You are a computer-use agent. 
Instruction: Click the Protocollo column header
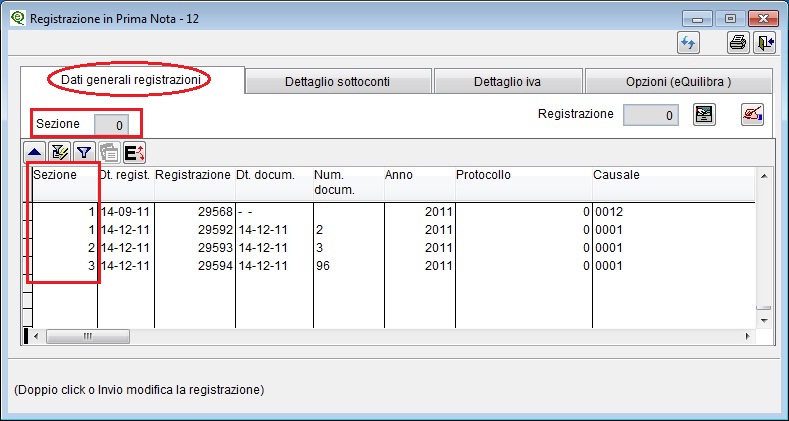coord(523,183)
